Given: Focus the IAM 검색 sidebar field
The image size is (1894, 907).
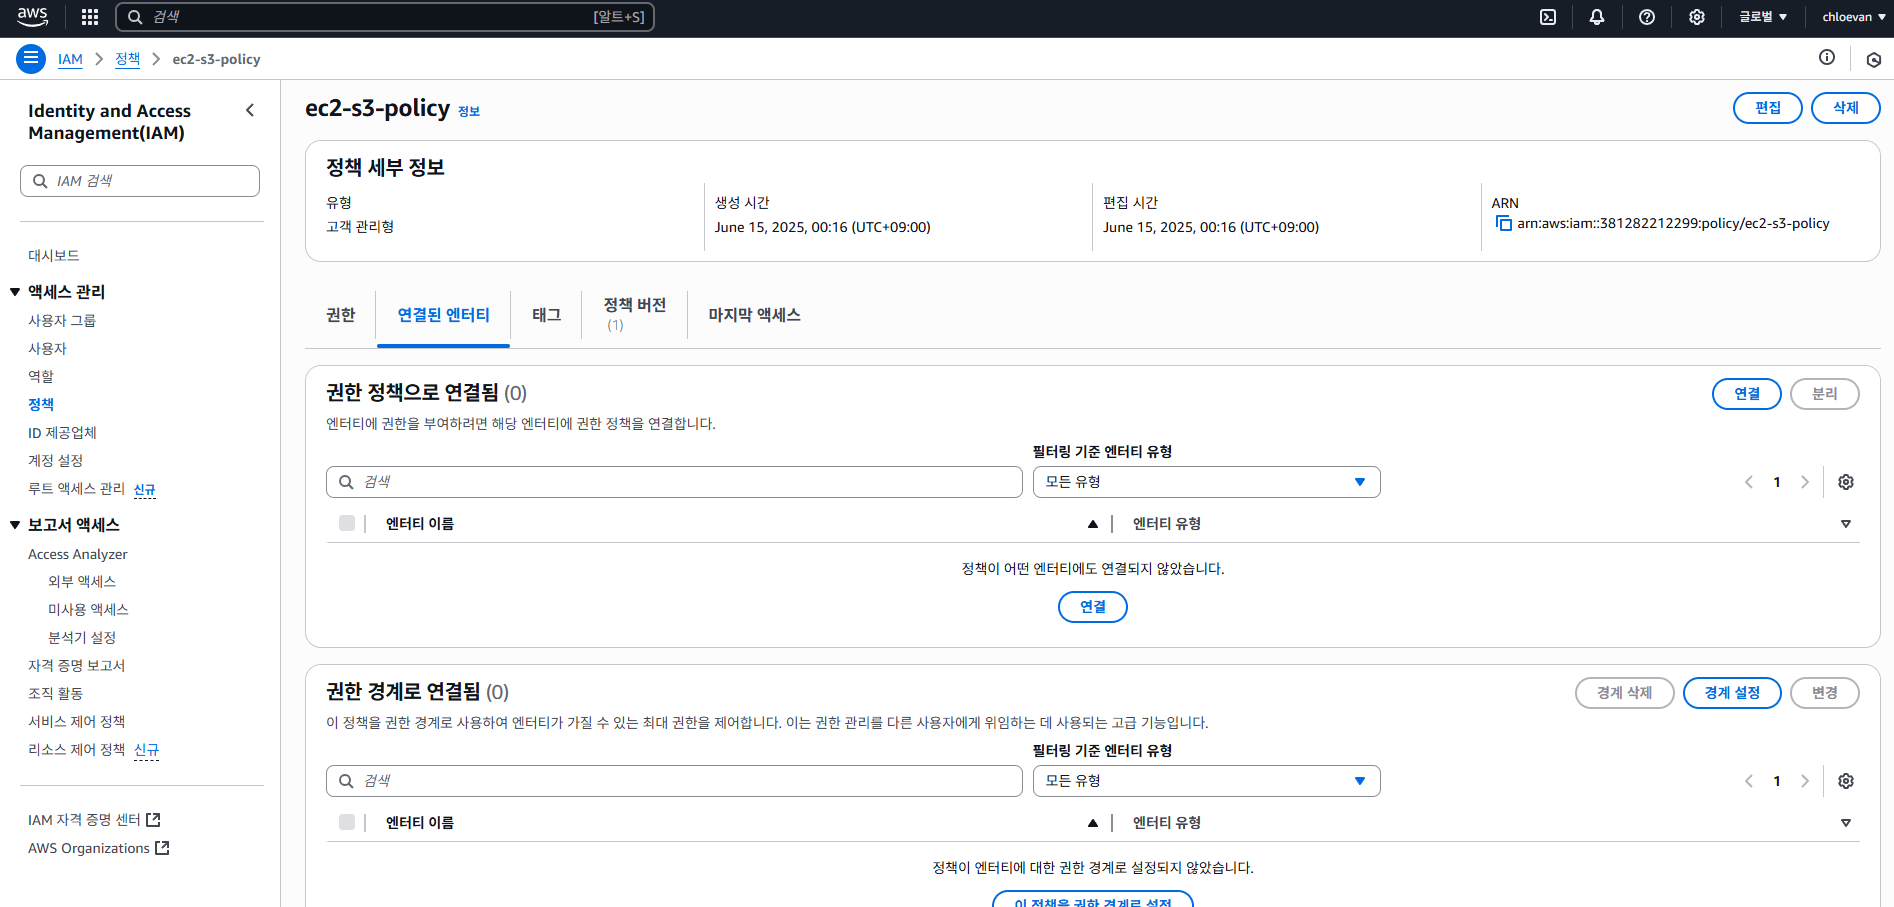Looking at the screenshot, I should (x=140, y=181).
